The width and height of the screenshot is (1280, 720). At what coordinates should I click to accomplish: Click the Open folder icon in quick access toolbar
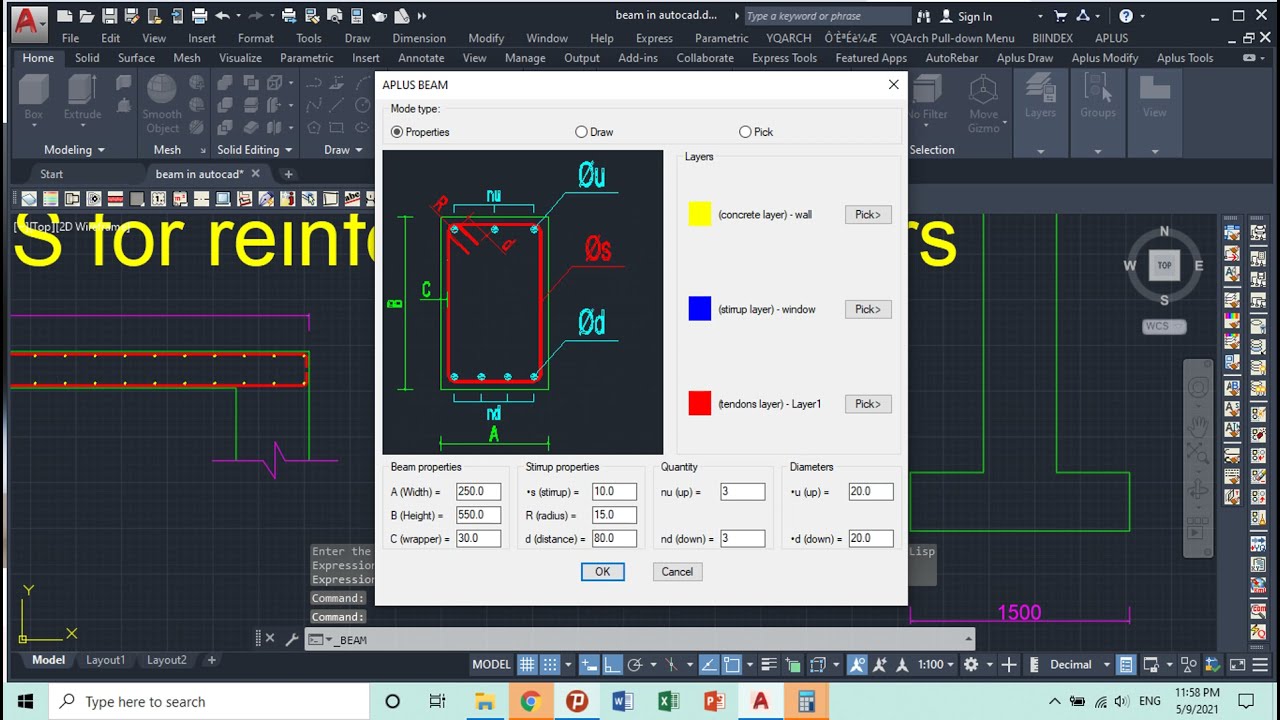click(x=87, y=16)
